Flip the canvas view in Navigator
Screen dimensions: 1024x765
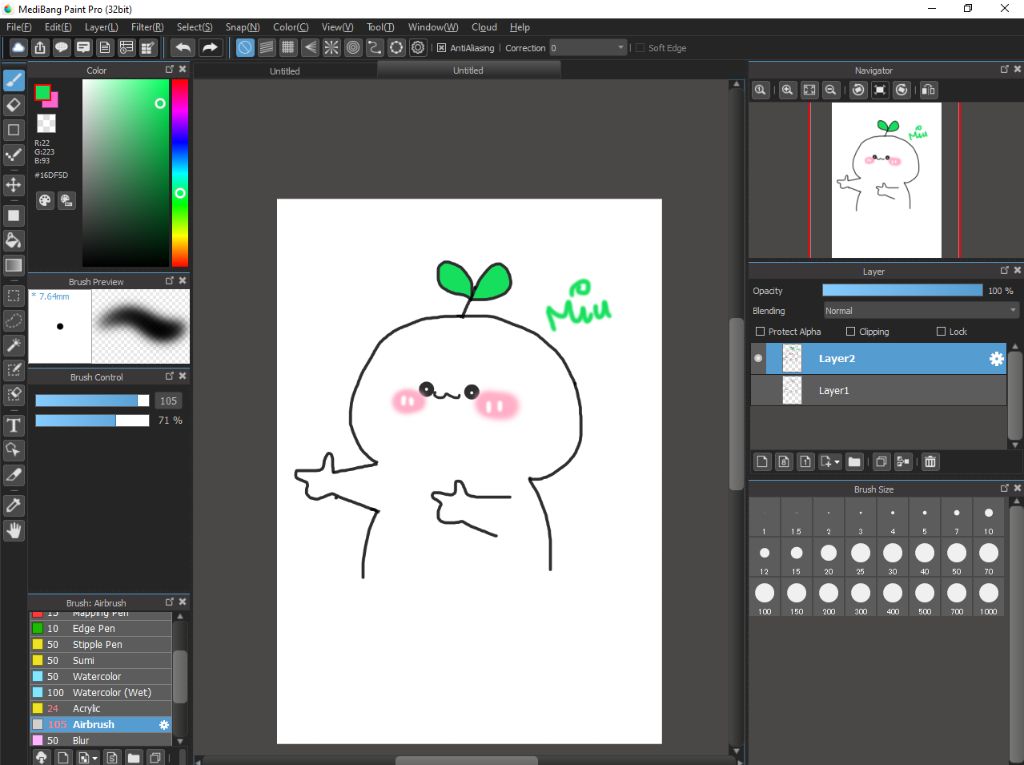[928, 90]
